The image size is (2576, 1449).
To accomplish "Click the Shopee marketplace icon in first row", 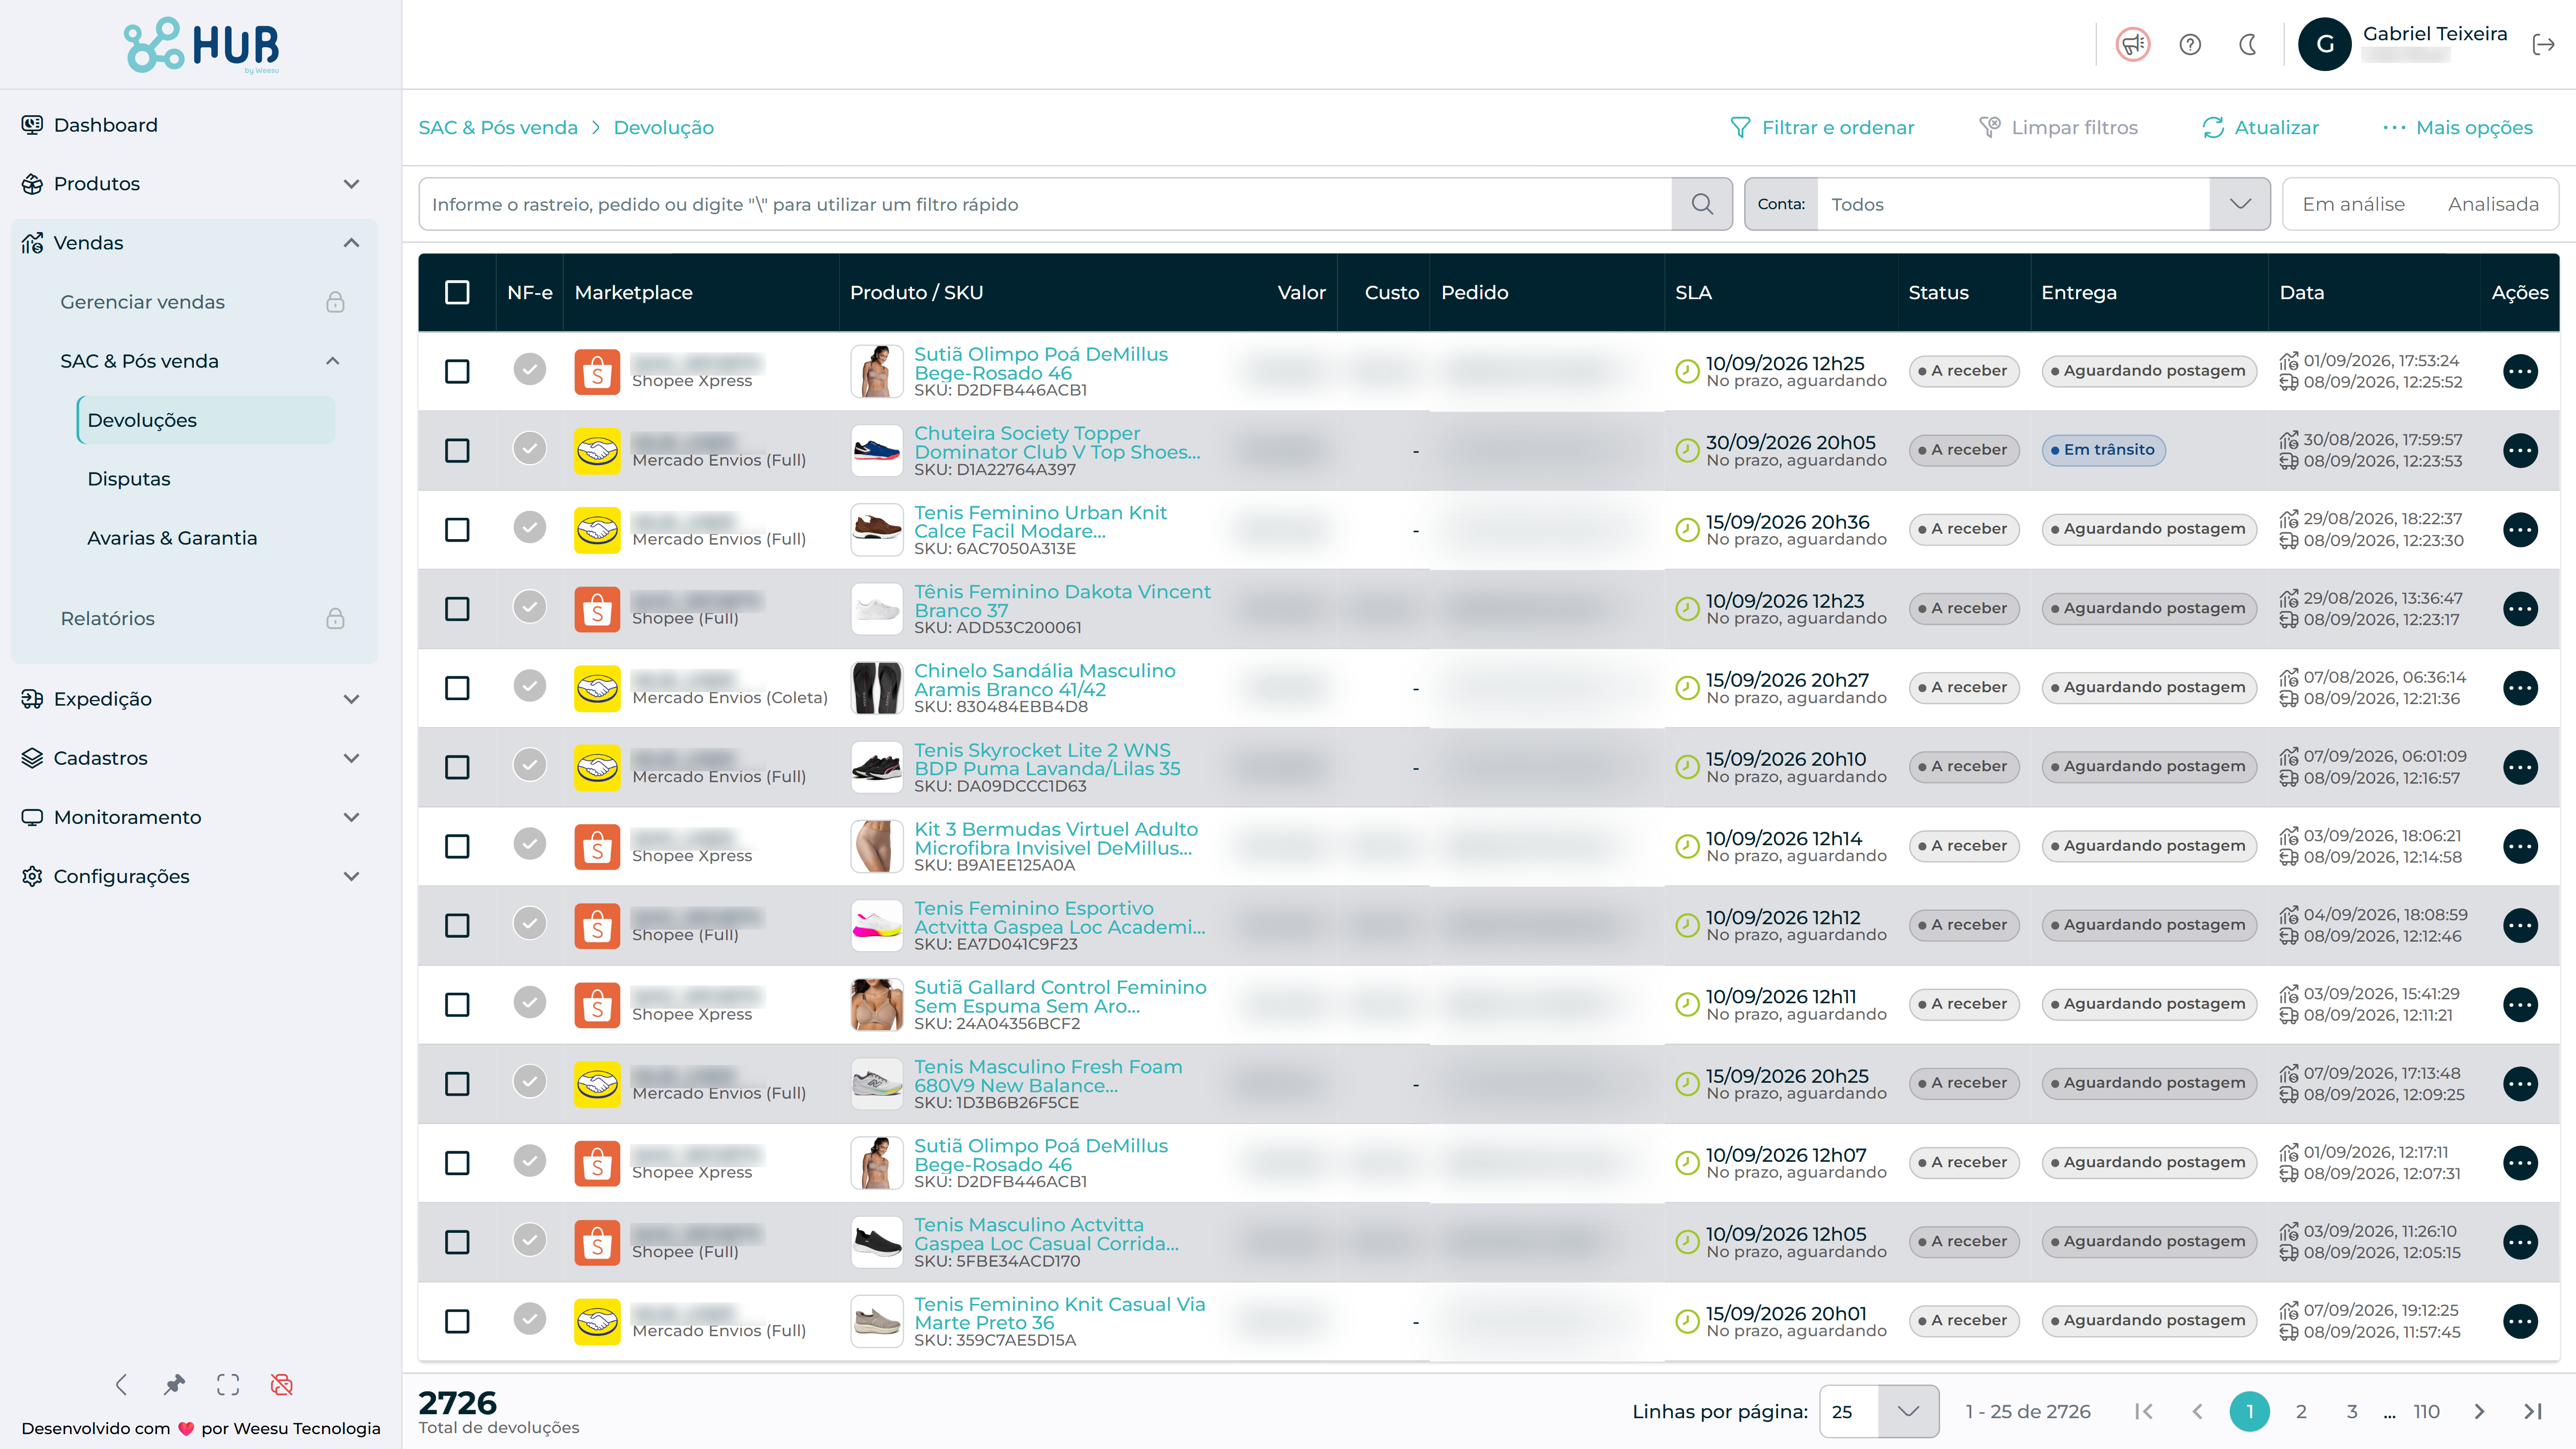I will pos(597,372).
